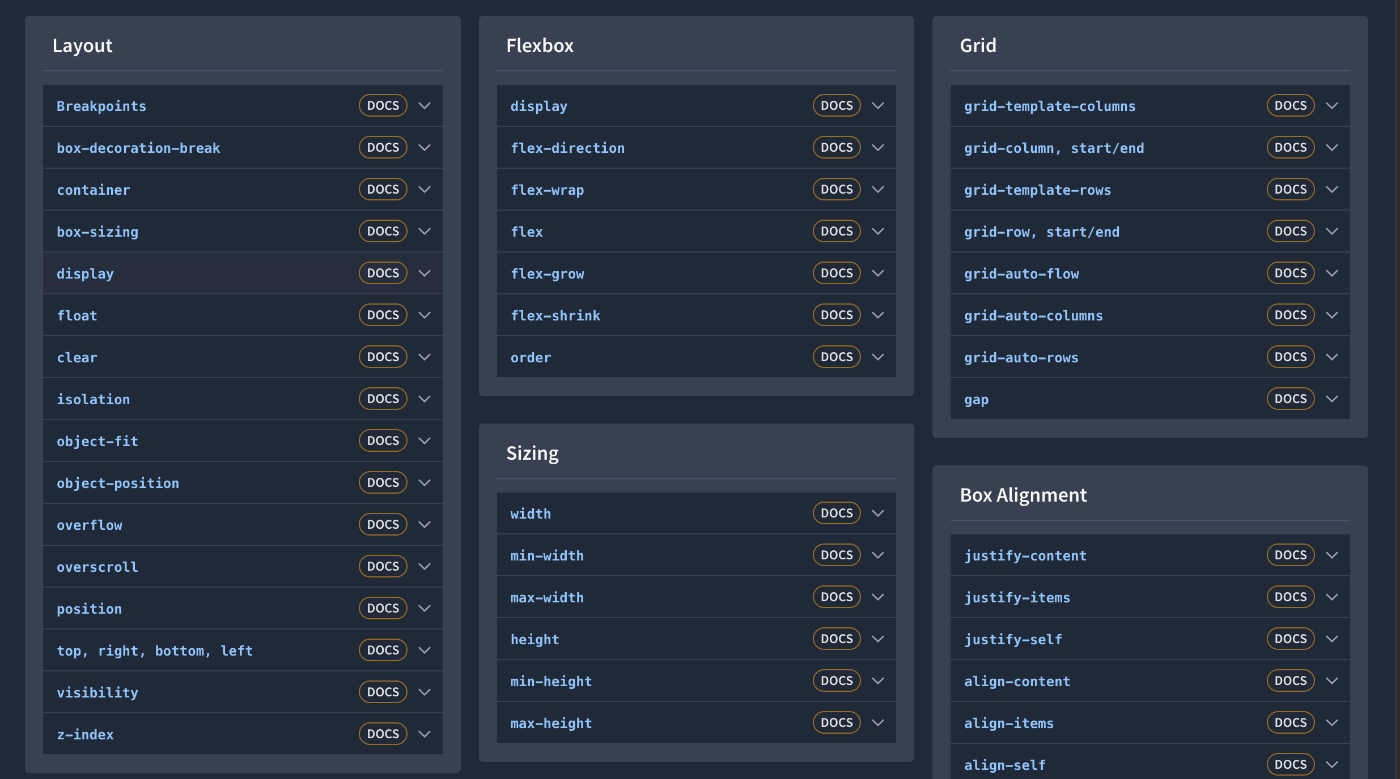This screenshot has width=1400, height=779.
Task: Expand the max-height entry
Action: pyautogui.click(x=878, y=722)
